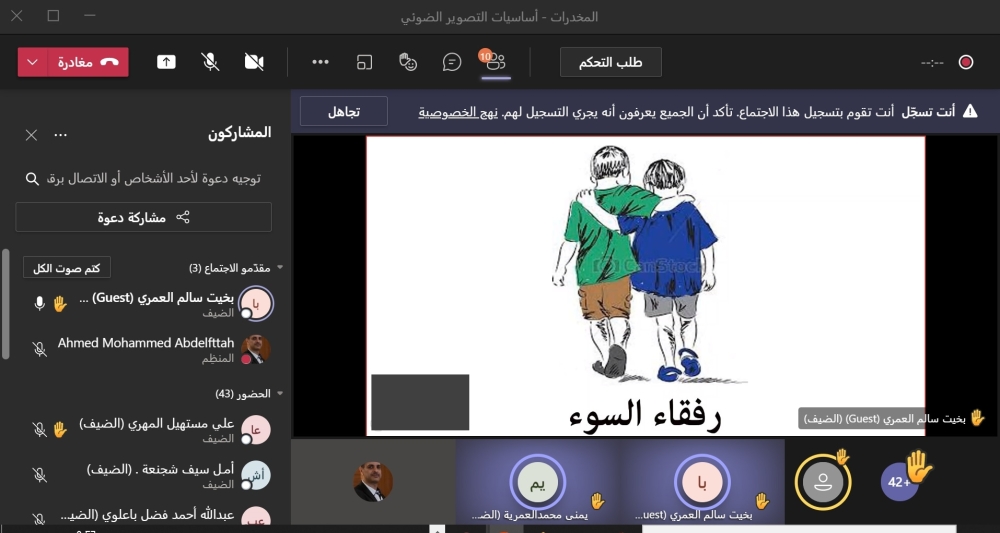Click the shared slide showing رفقاء السوء
1000x533 pixels.
coord(645,286)
